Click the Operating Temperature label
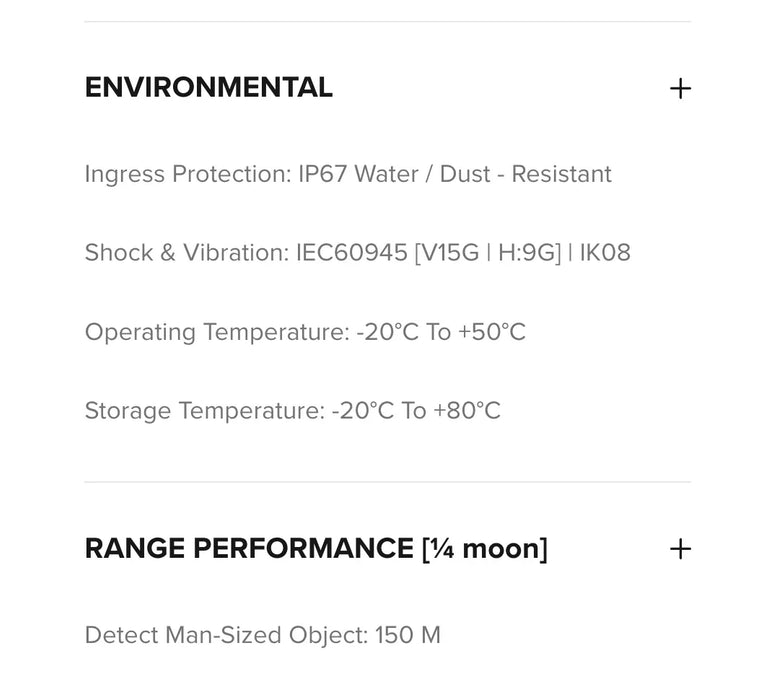Viewport: 769px width, 700px height. (216, 332)
